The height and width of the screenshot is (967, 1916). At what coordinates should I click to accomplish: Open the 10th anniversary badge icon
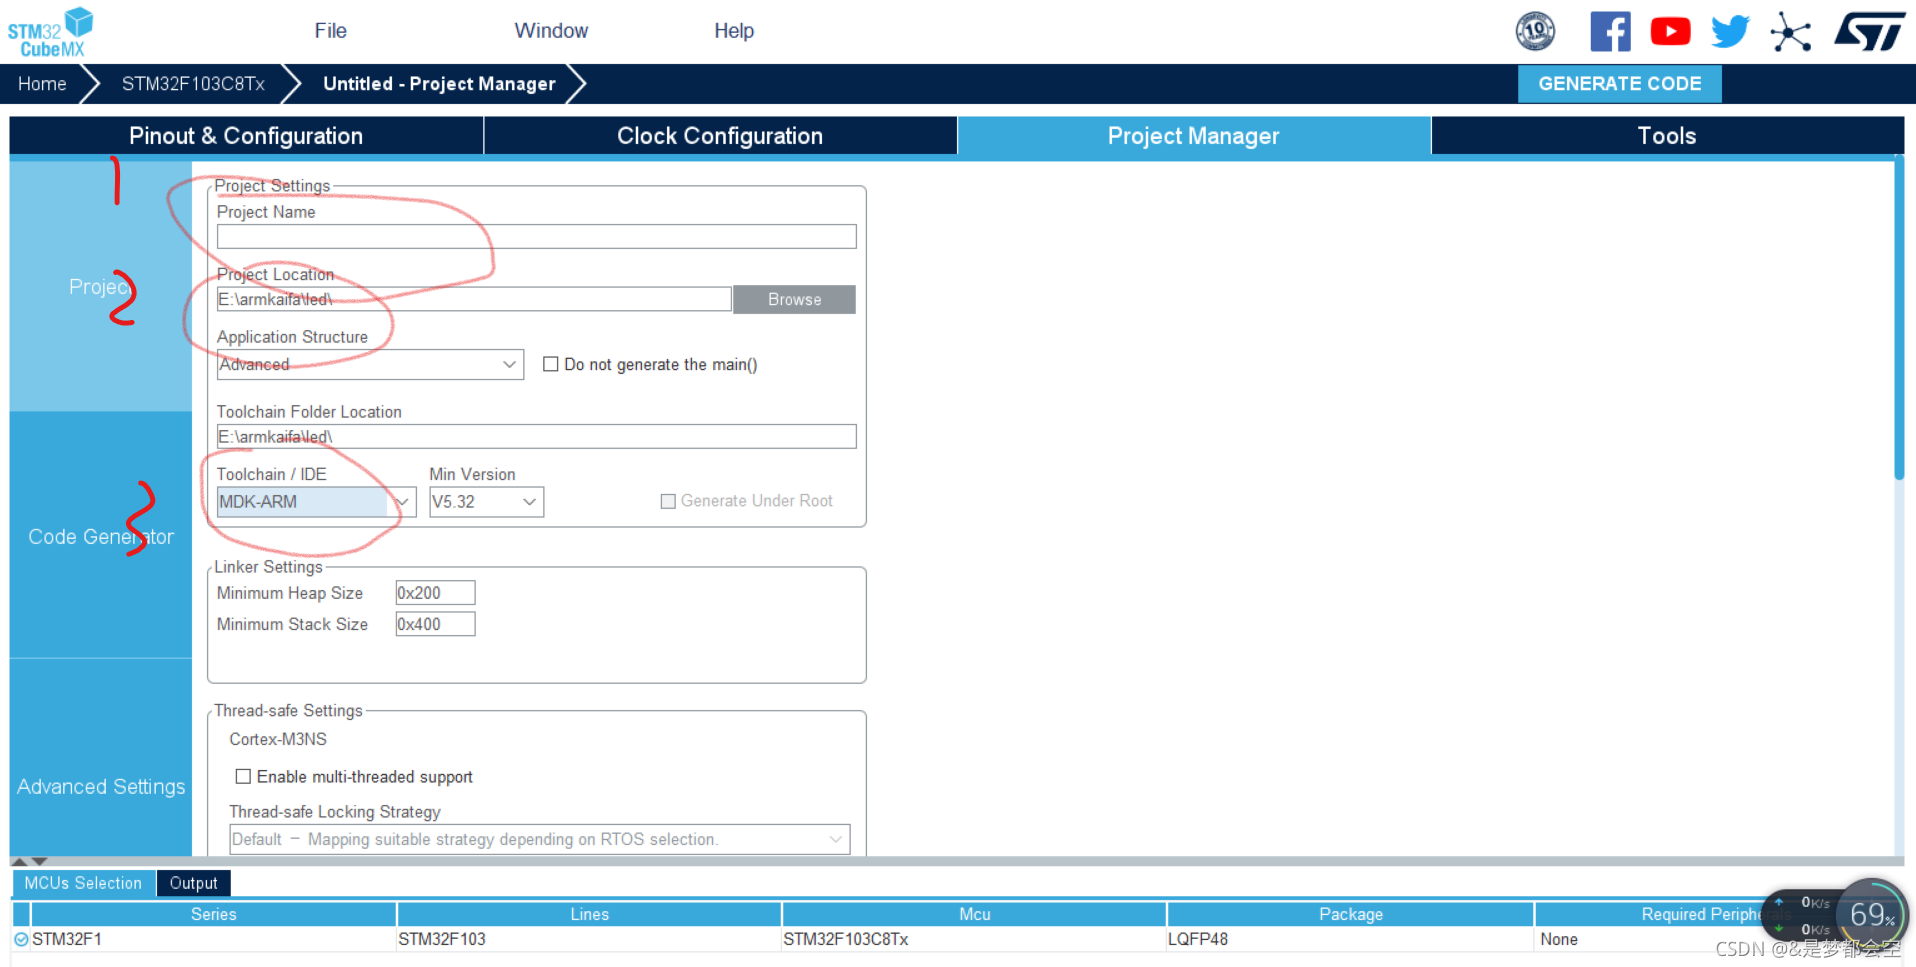1535,31
